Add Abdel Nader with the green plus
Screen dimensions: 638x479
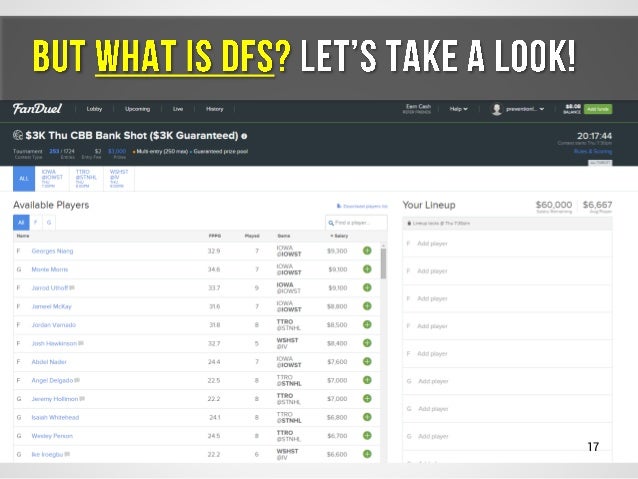point(367,361)
